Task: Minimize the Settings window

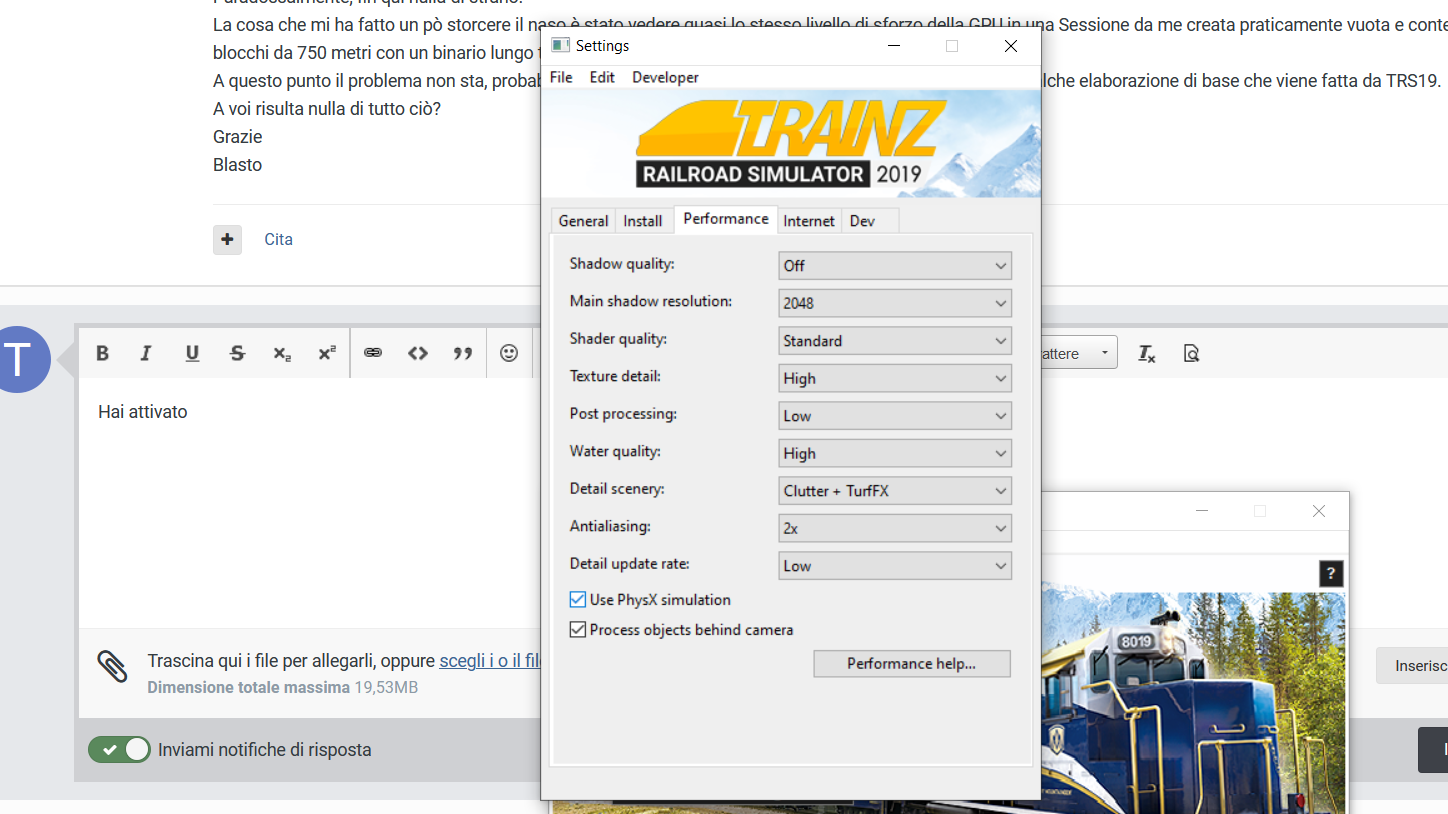Action: 893,46
